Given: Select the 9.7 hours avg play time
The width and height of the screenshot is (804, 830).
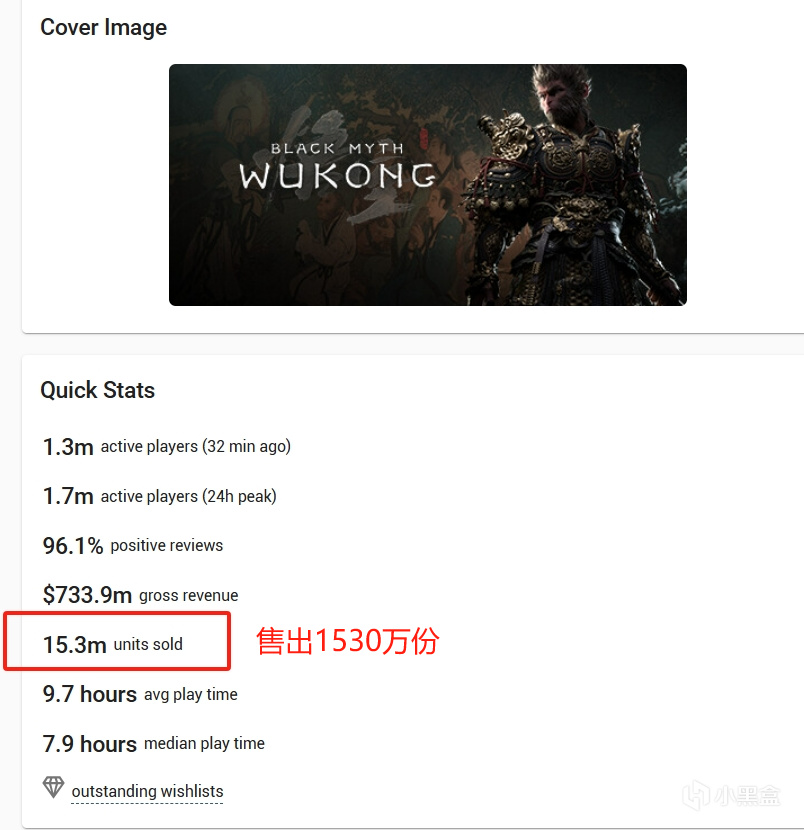Looking at the screenshot, I should (140, 694).
